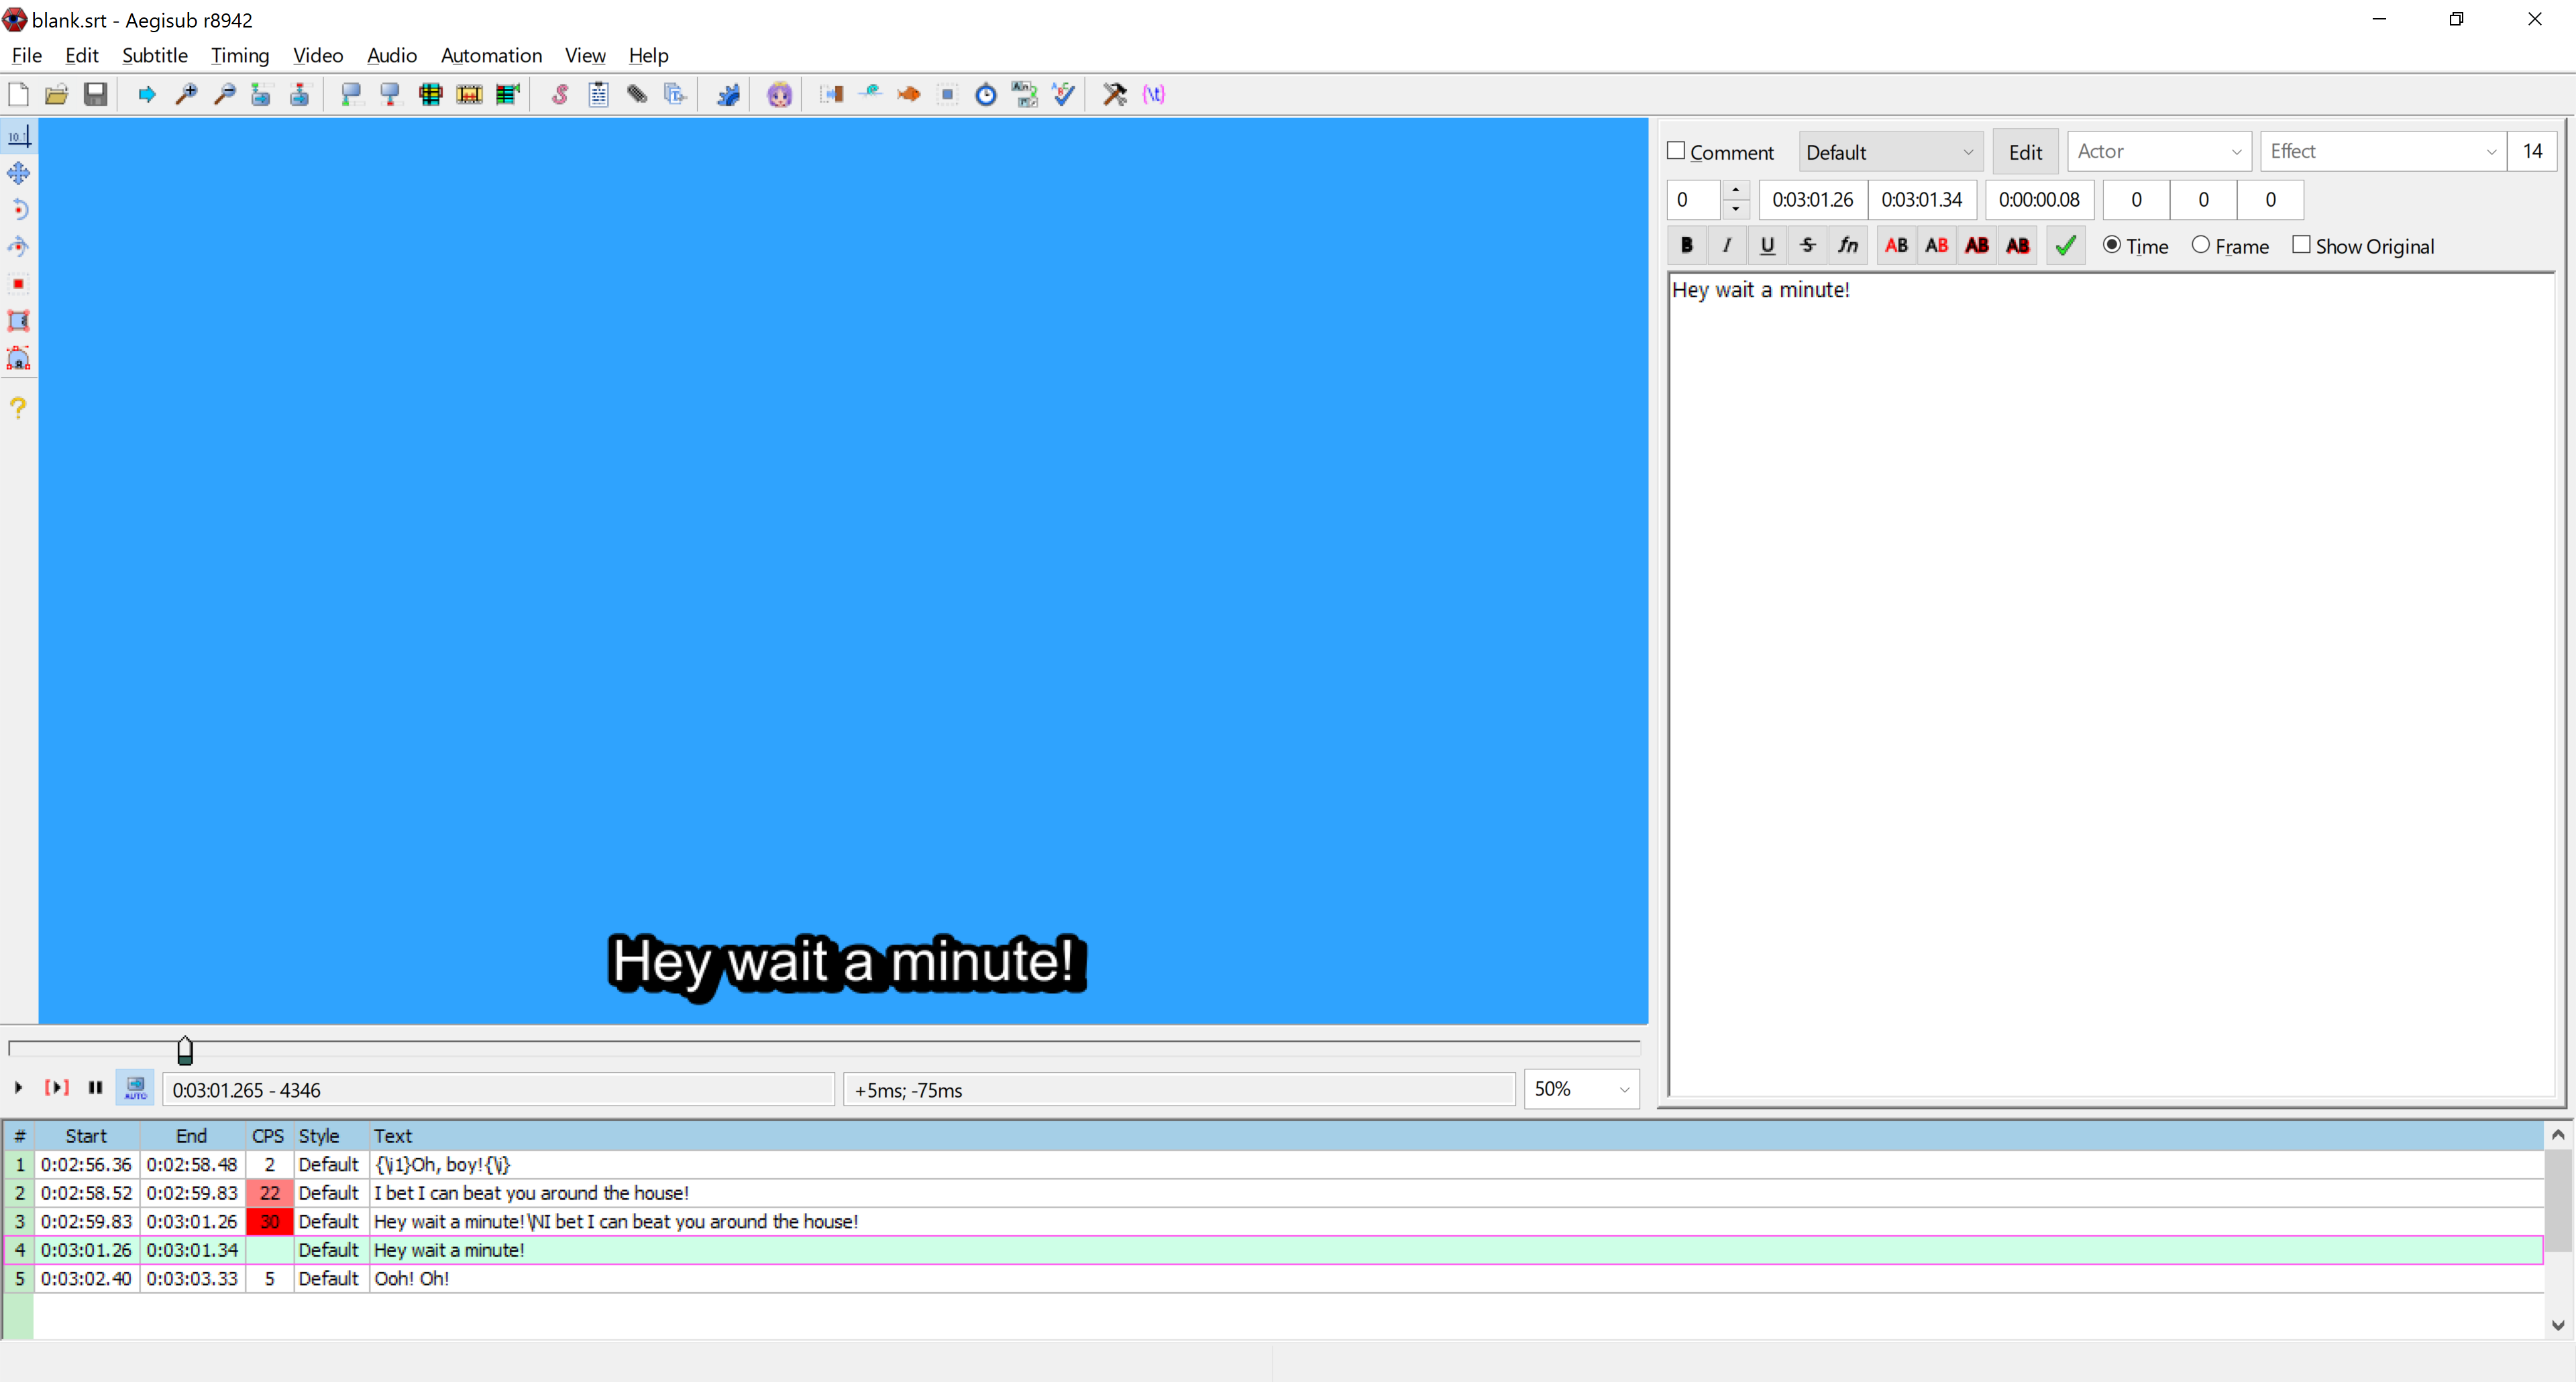2576x1382 pixels.
Task: Click the Save subtitles icon
Action: click(x=95, y=95)
